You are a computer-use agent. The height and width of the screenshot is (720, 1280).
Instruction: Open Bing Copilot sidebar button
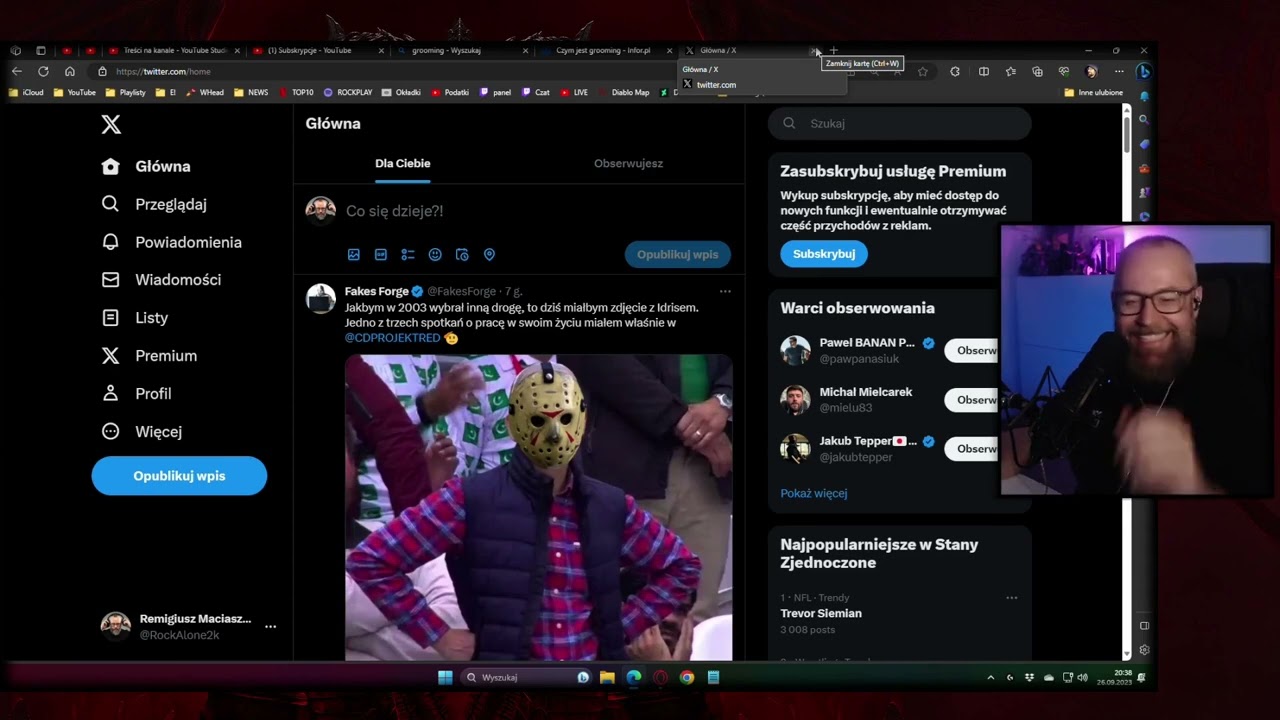pyautogui.click(x=1144, y=71)
